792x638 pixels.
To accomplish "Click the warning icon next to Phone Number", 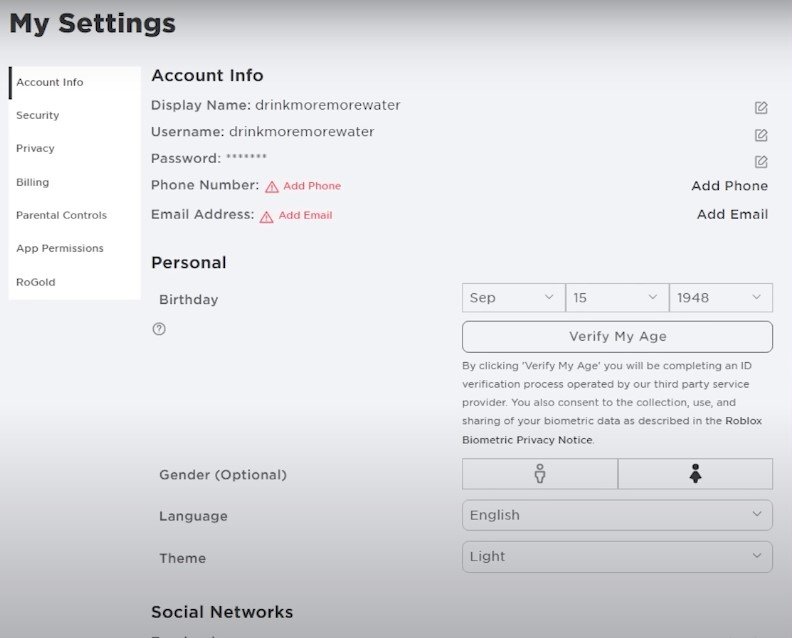I will tap(272, 187).
